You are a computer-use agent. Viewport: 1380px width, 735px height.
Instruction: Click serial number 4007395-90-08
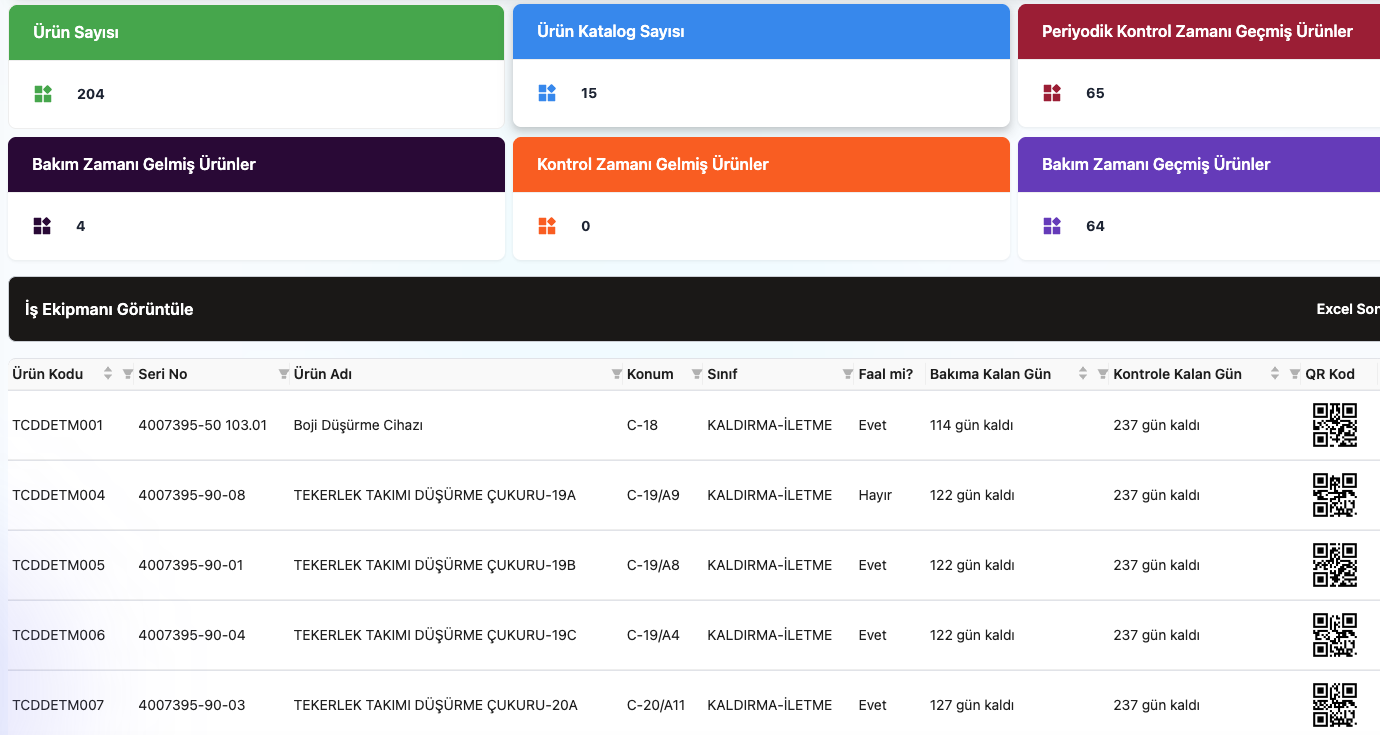pos(192,495)
